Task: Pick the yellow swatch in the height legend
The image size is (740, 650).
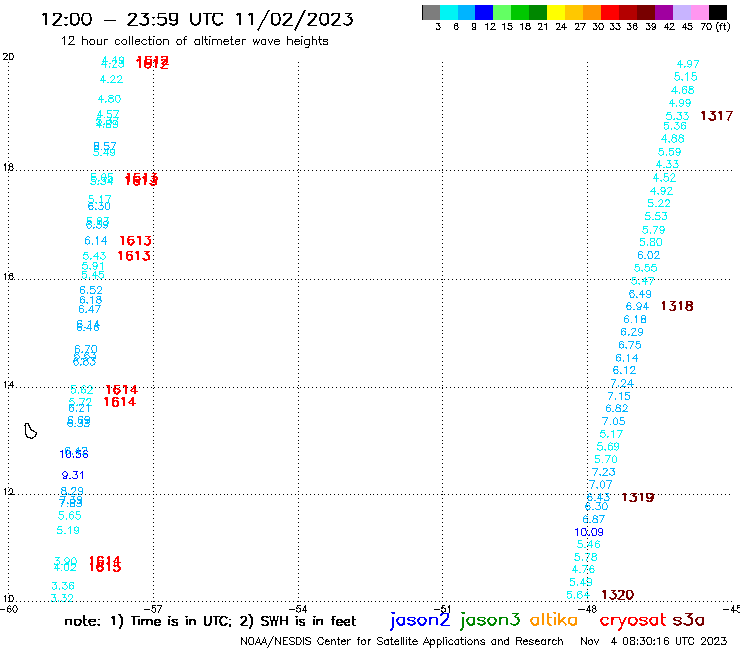Action: [x=556, y=12]
